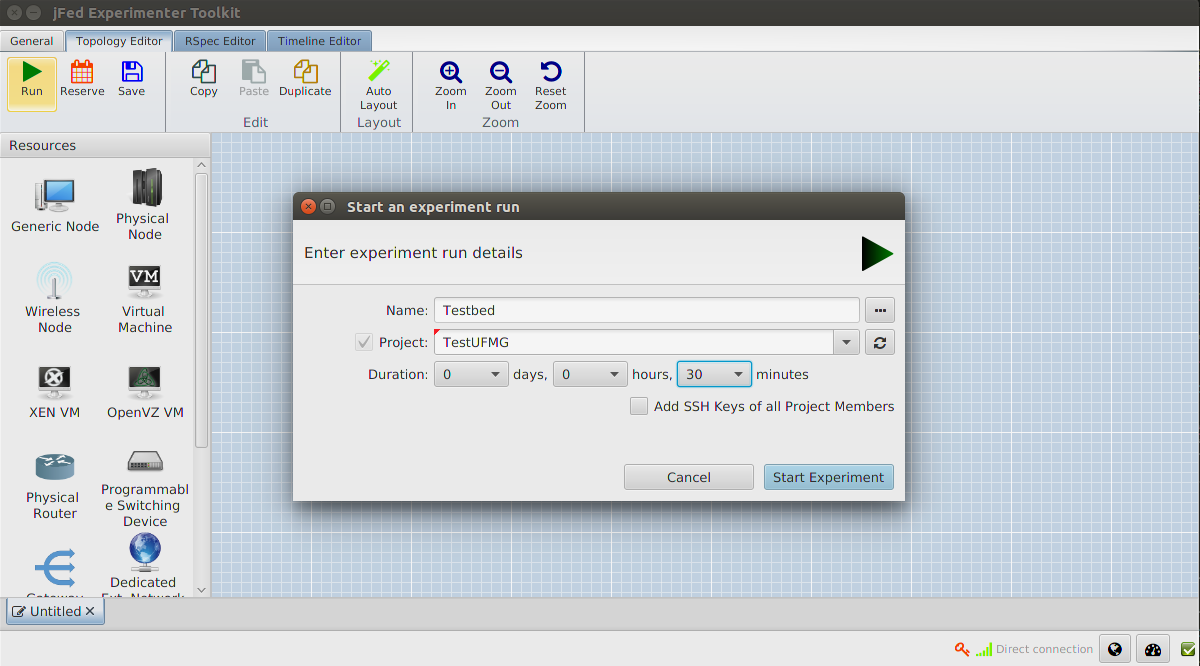Image resolution: width=1200 pixels, height=666 pixels.
Task: Click the Resources panel scrollbar thumb
Action: coord(202,310)
